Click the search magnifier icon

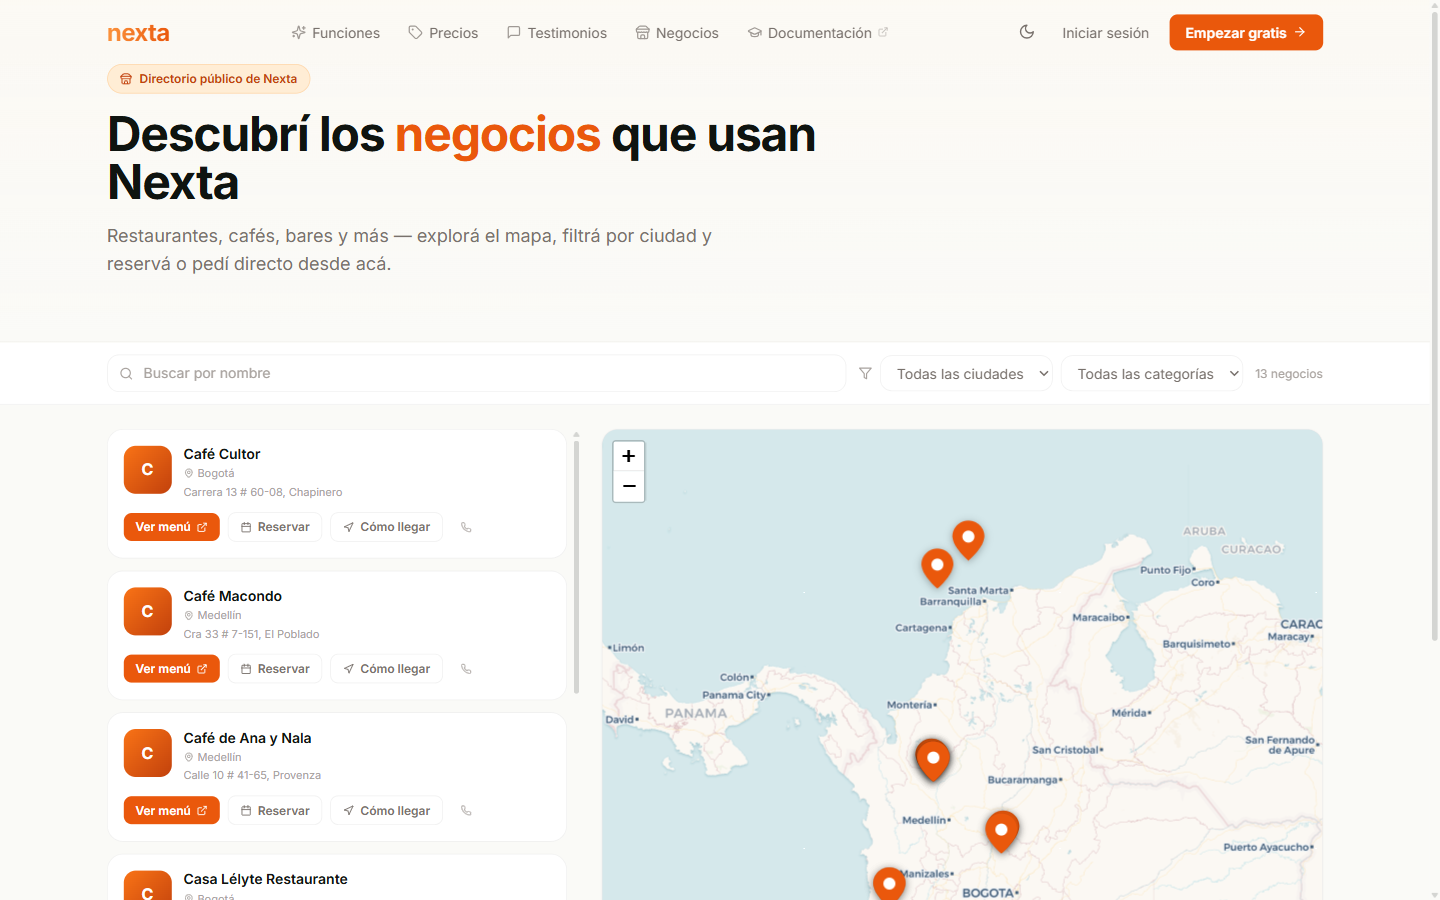(x=126, y=374)
